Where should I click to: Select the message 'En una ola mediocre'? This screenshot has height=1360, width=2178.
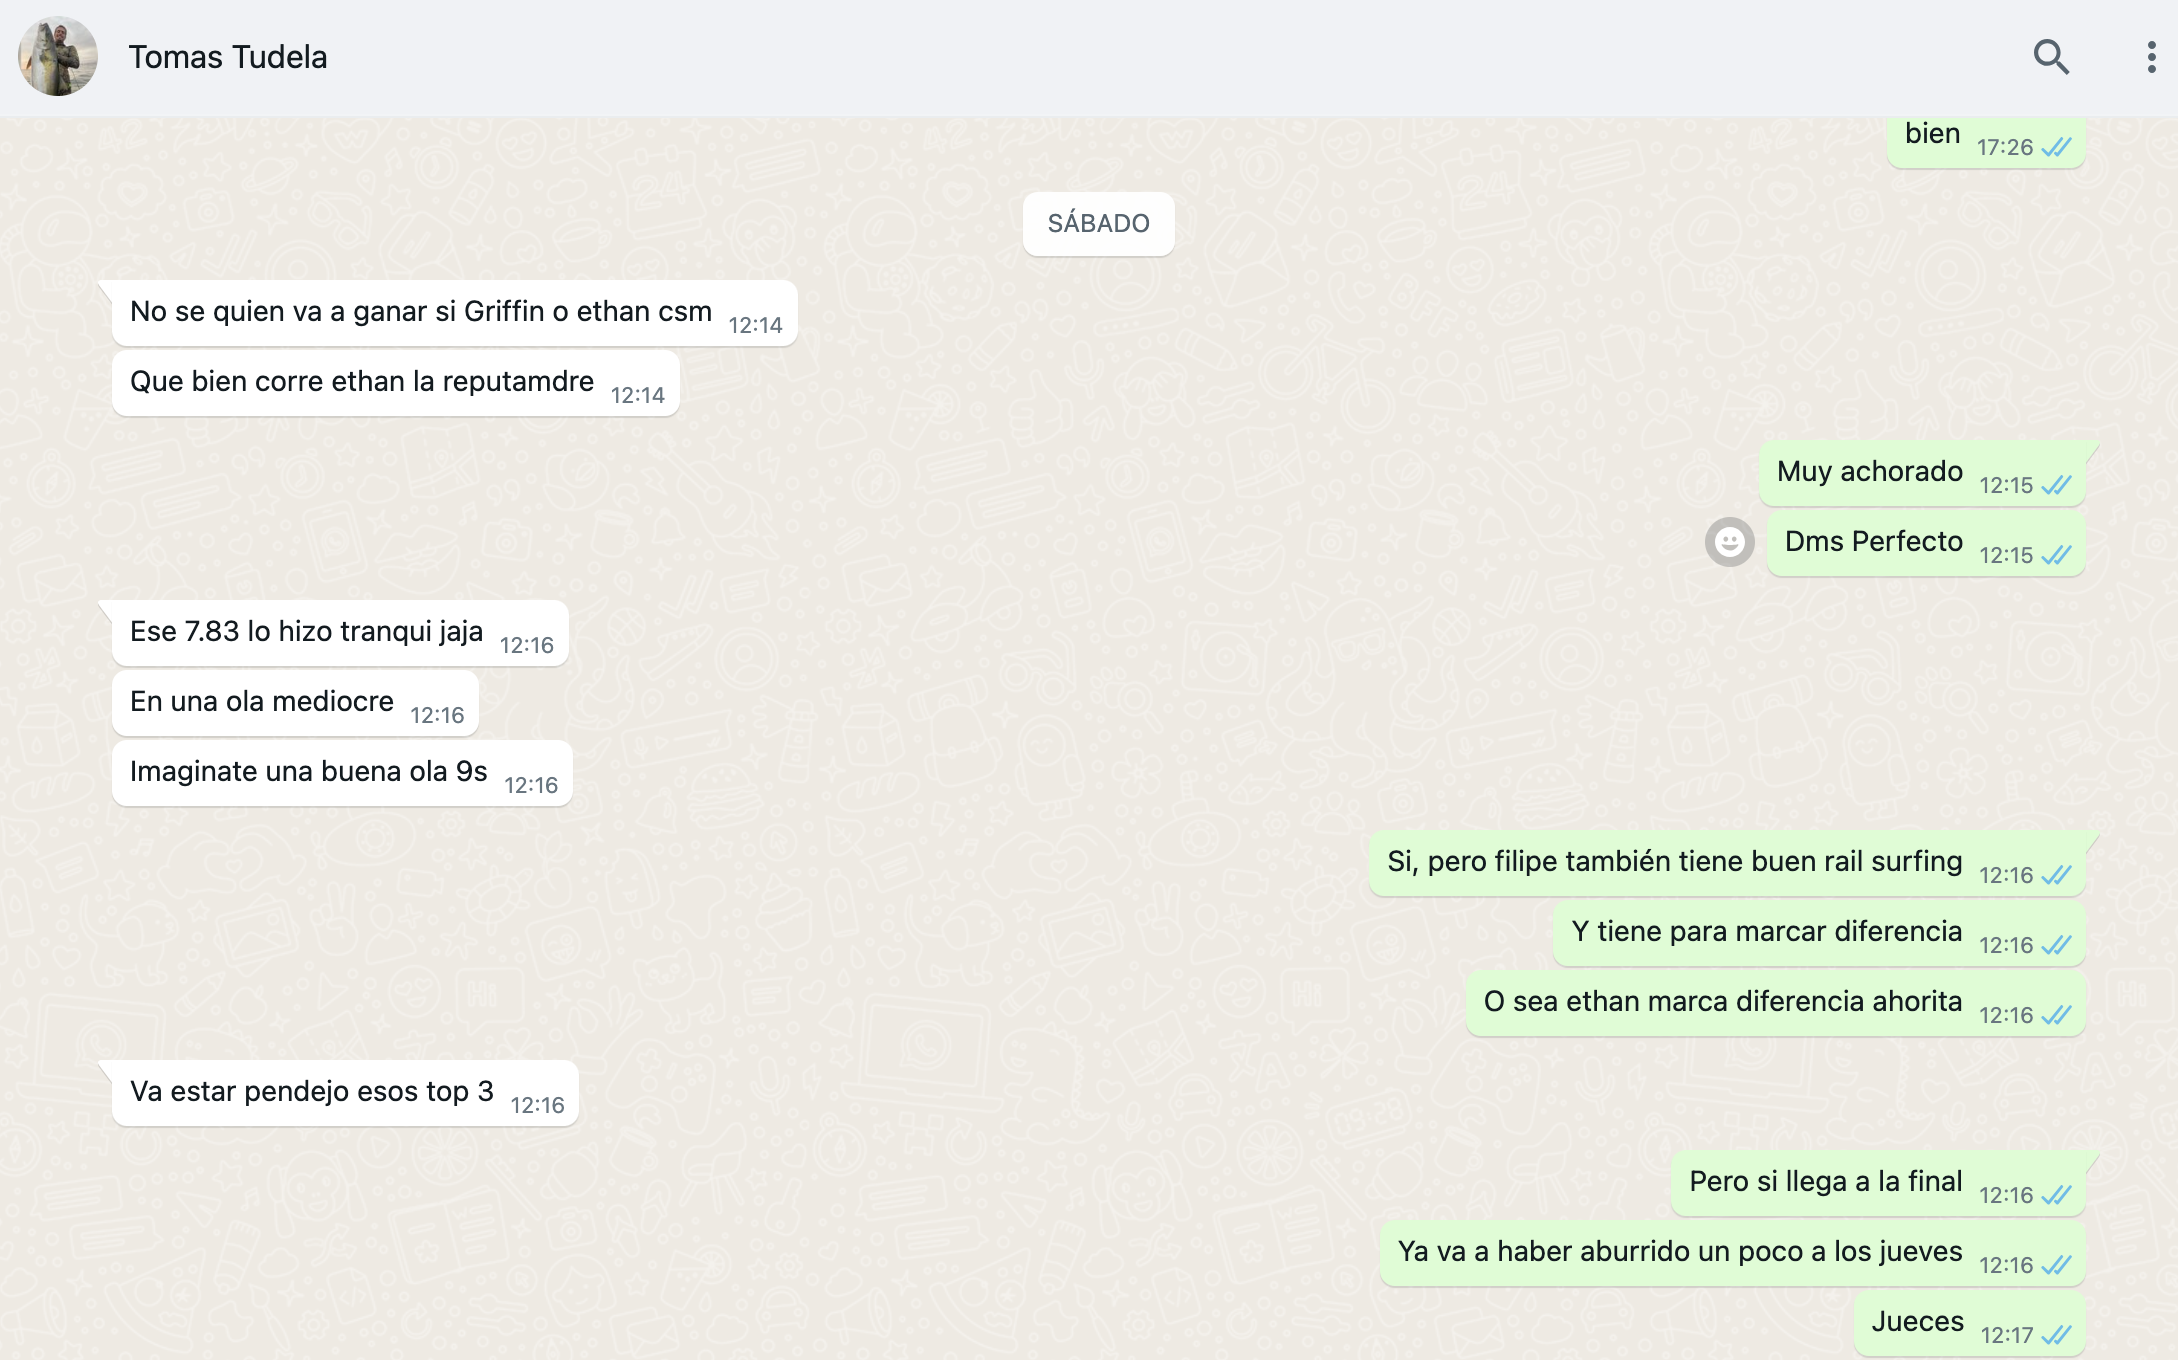coord(296,703)
